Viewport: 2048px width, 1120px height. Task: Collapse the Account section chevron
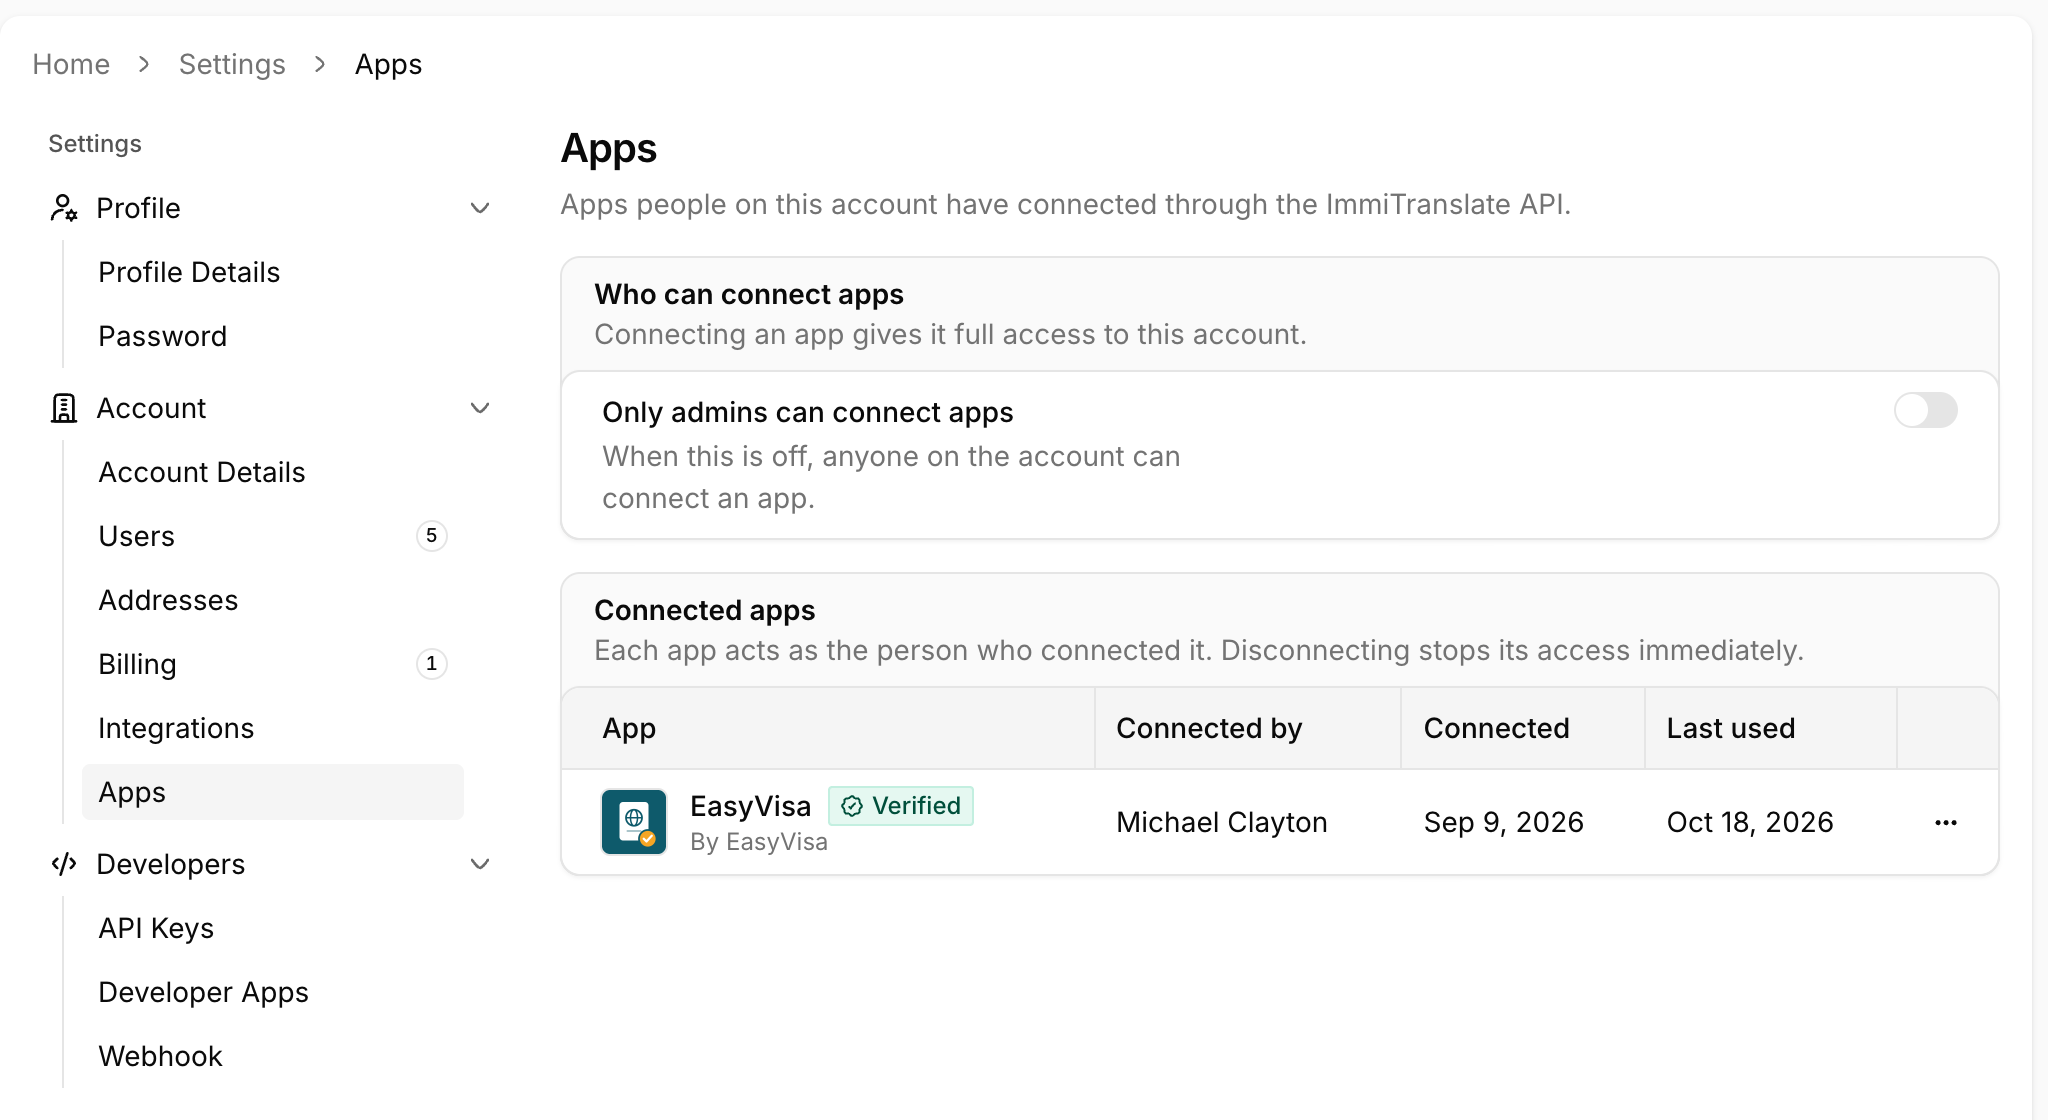(480, 408)
